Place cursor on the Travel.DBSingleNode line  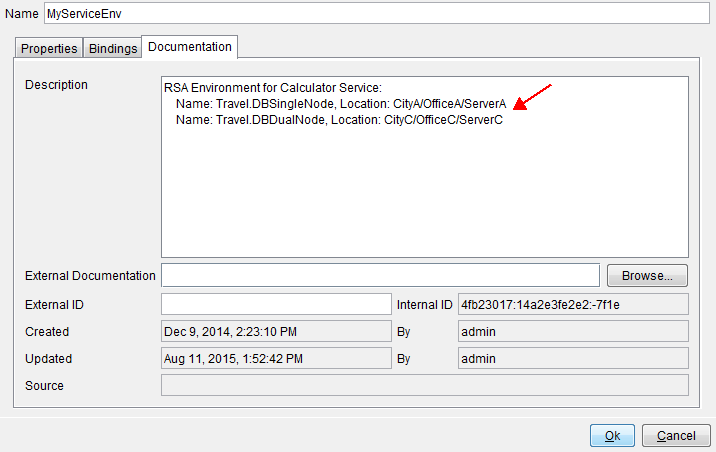click(342, 104)
